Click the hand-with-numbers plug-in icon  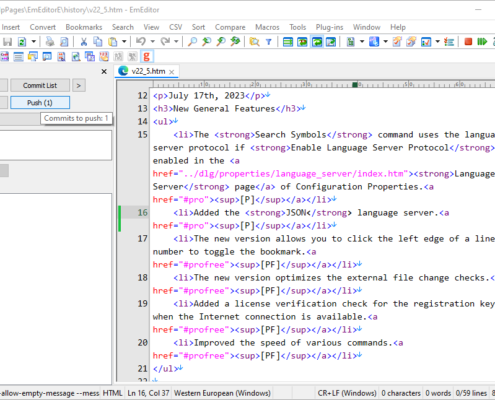[x=104, y=56]
